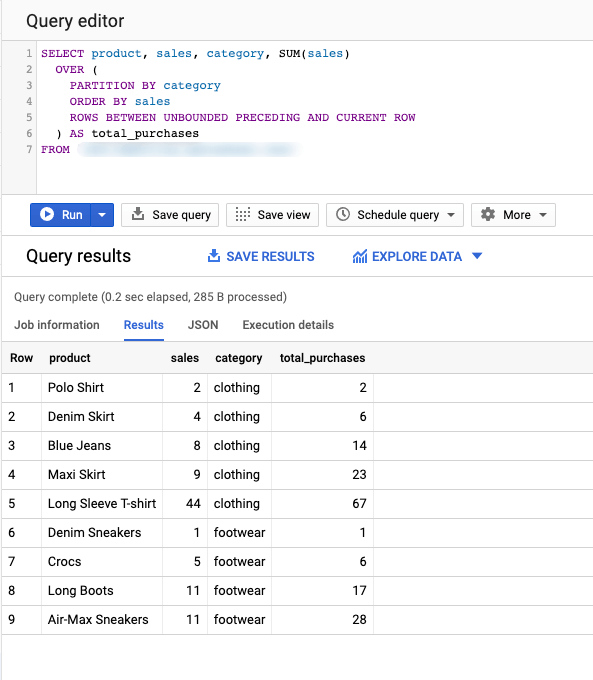Click the total_purchases value 67
Viewport: 593px width, 680px height.
point(359,503)
